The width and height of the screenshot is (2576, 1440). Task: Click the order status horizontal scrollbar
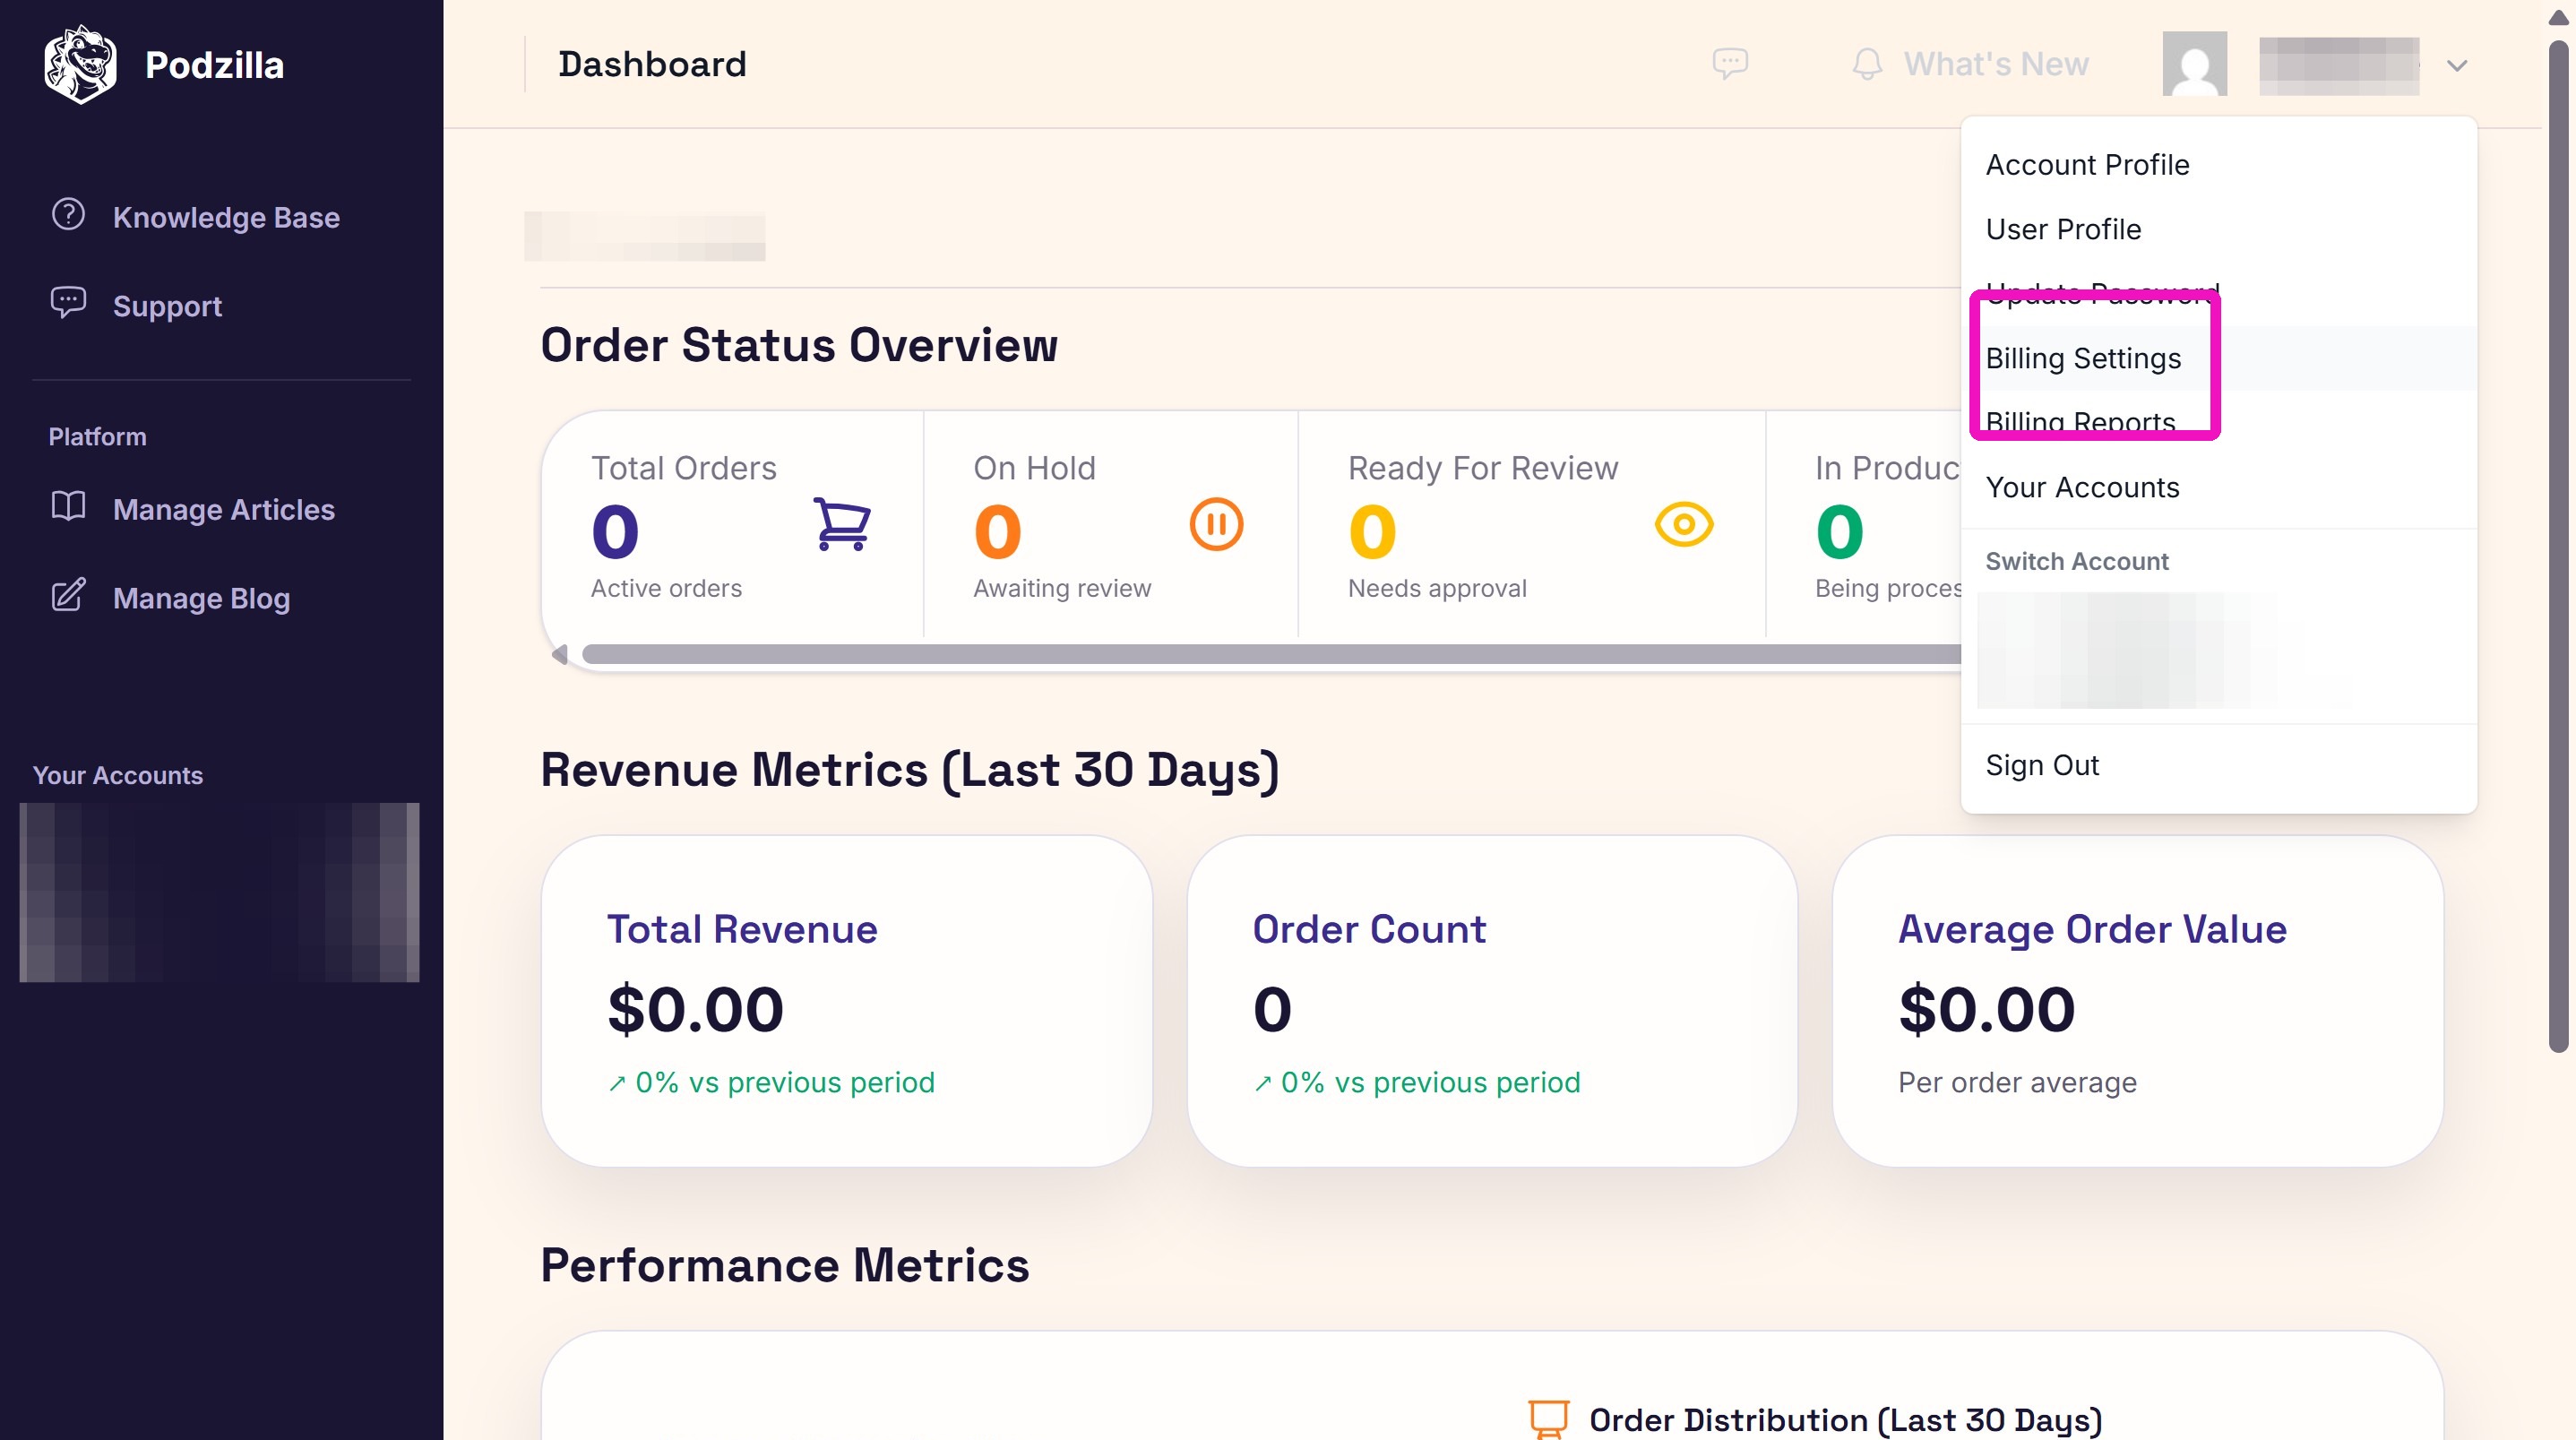1271,654
